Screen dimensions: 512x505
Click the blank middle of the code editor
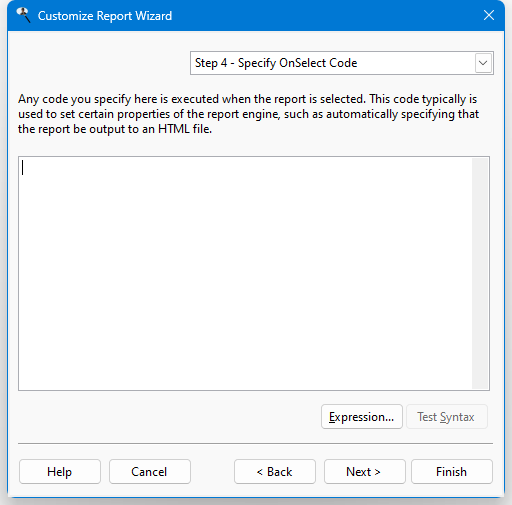245,273
